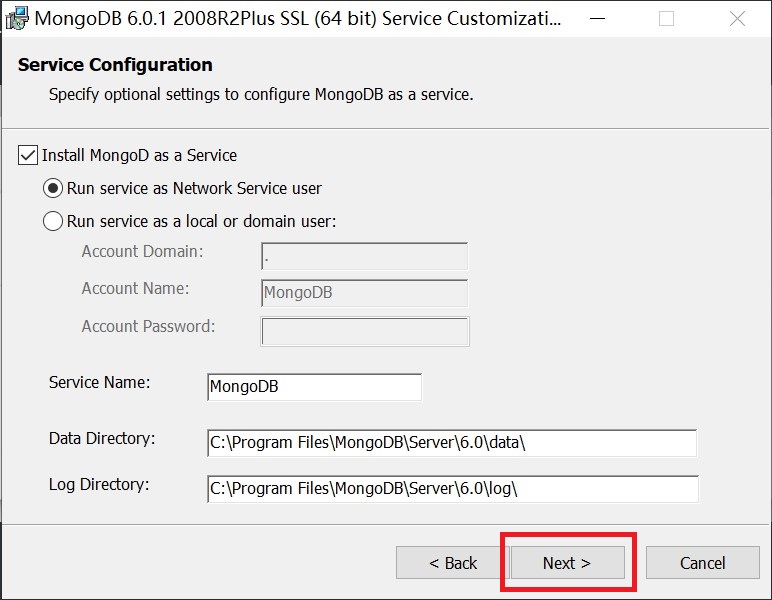The width and height of the screenshot is (772, 600).
Task: Click the Account Name label
Action: pyautogui.click(x=135, y=288)
